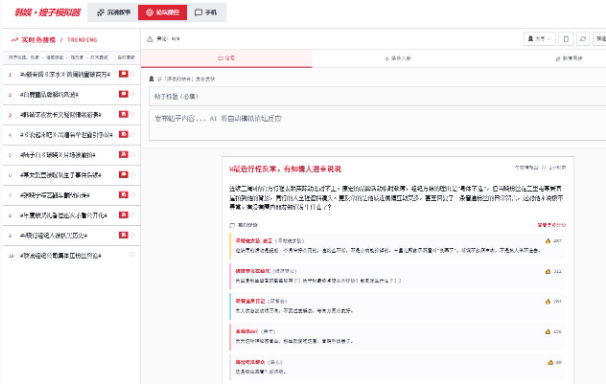Click the red flag icon on trending row 1

click(123, 74)
